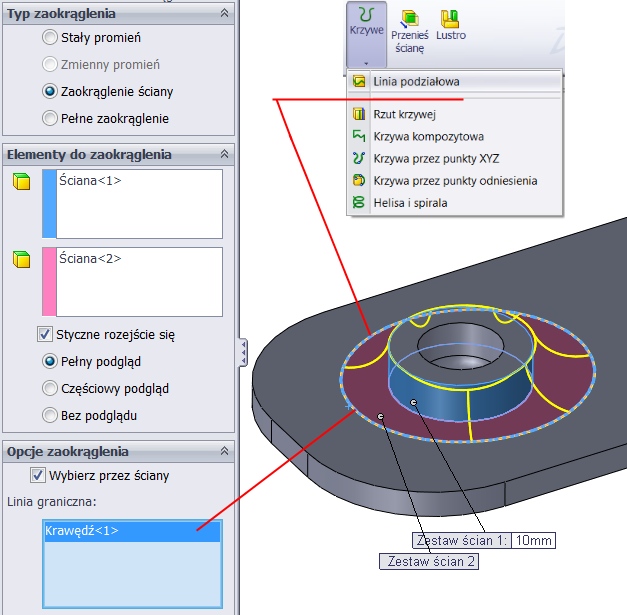The image size is (627, 615).
Task: Collapse the Opcje zaokrąglenia section
Action: pyautogui.click(x=224, y=451)
